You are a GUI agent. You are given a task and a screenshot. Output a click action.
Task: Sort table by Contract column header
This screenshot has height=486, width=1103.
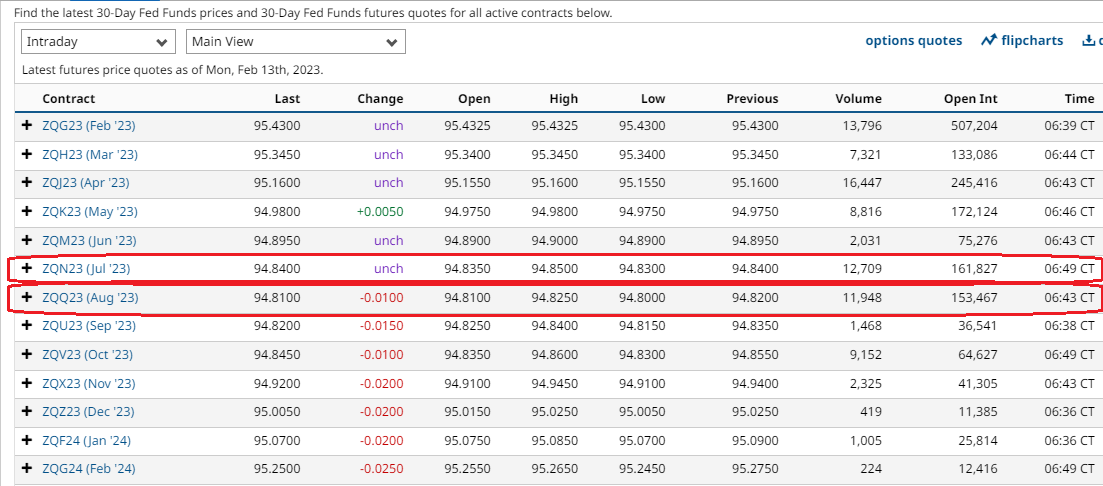click(x=68, y=99)
